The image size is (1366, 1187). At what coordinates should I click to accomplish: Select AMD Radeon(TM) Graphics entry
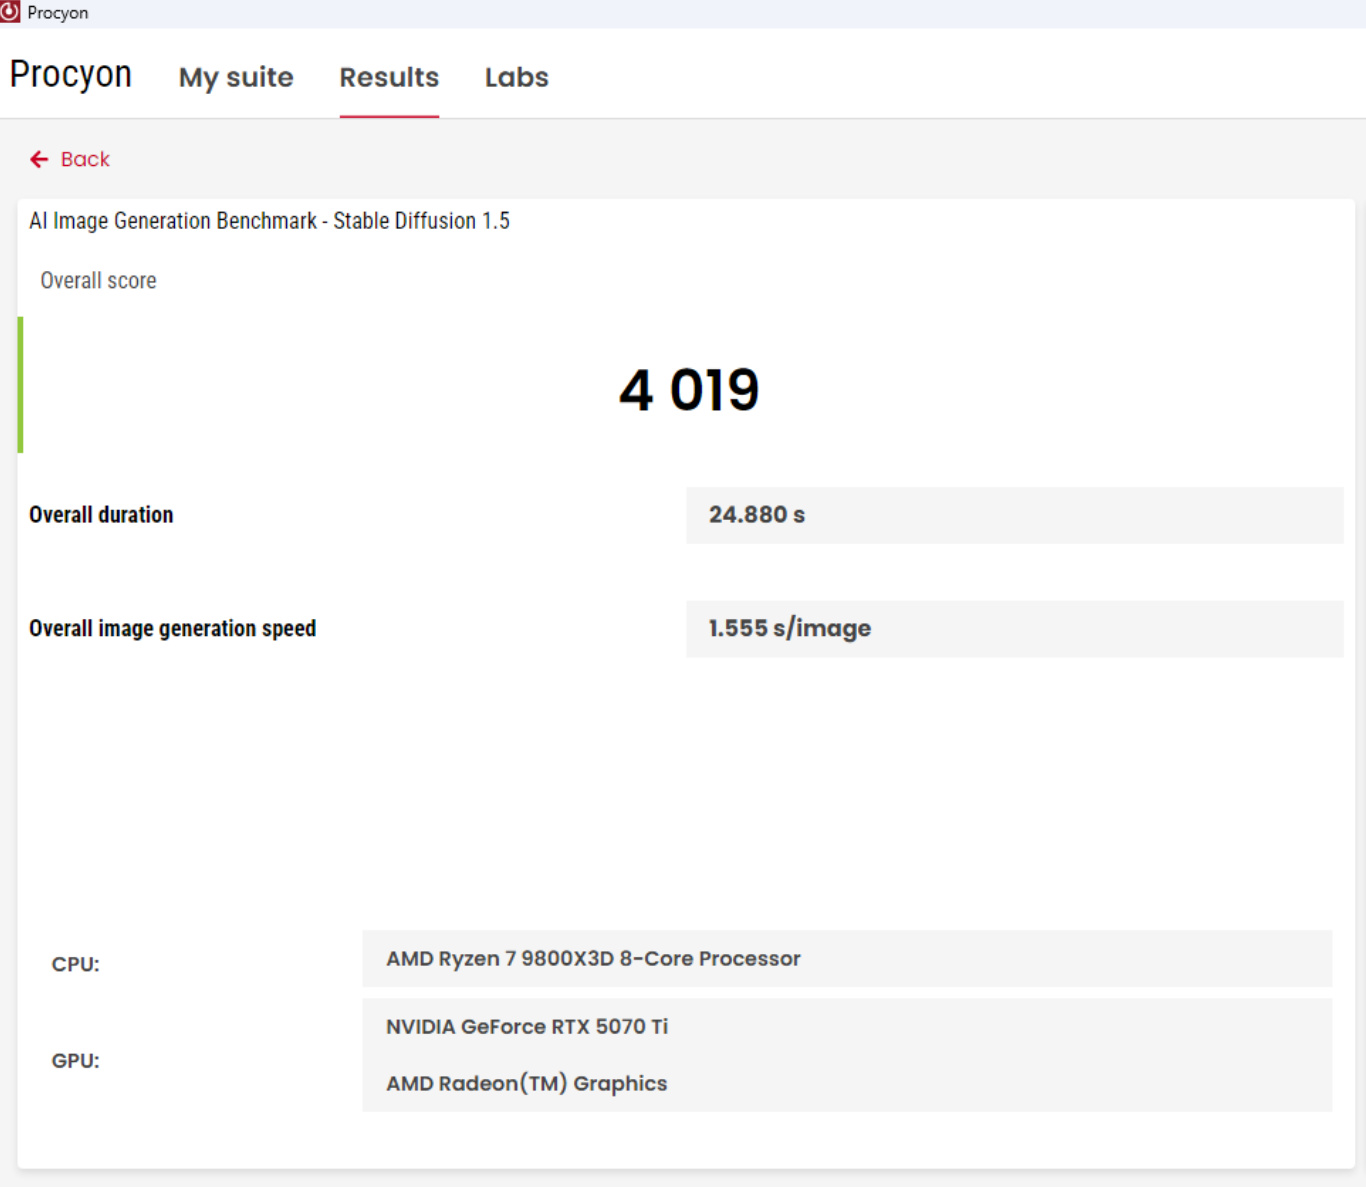click(x=527, y=1083)
